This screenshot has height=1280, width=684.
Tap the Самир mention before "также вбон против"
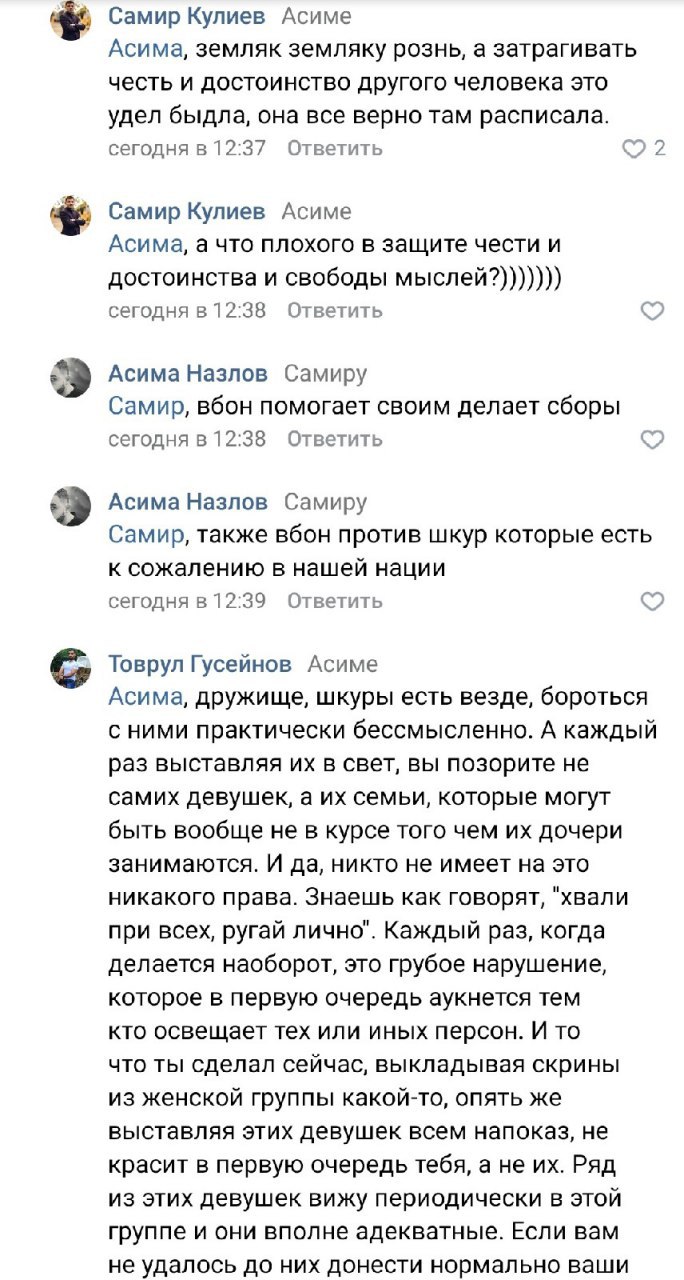tap(146, 534)
